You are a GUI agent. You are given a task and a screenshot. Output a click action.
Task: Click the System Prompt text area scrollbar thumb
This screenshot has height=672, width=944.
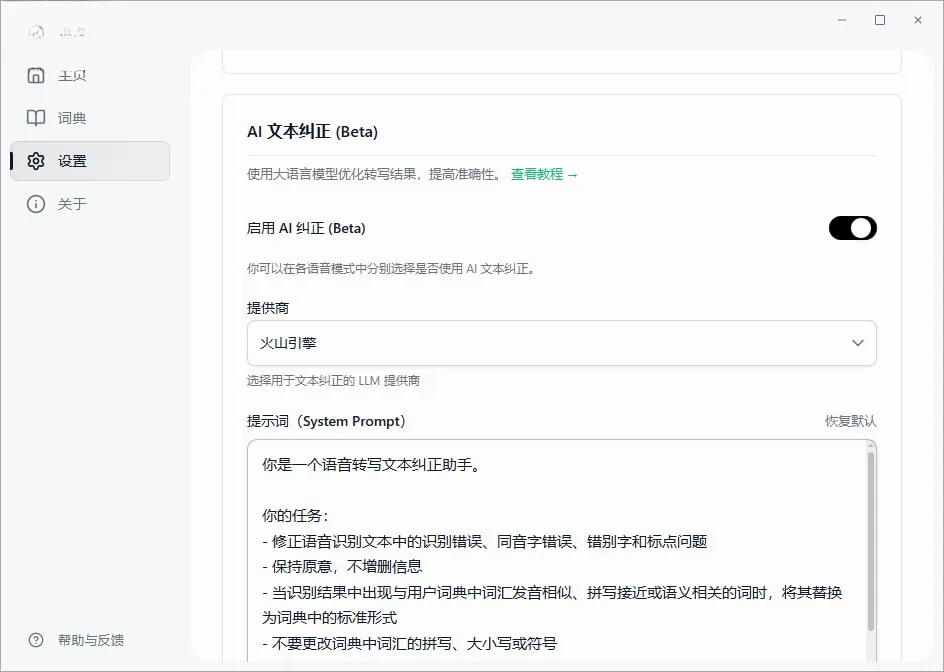(x=871, y=541)
